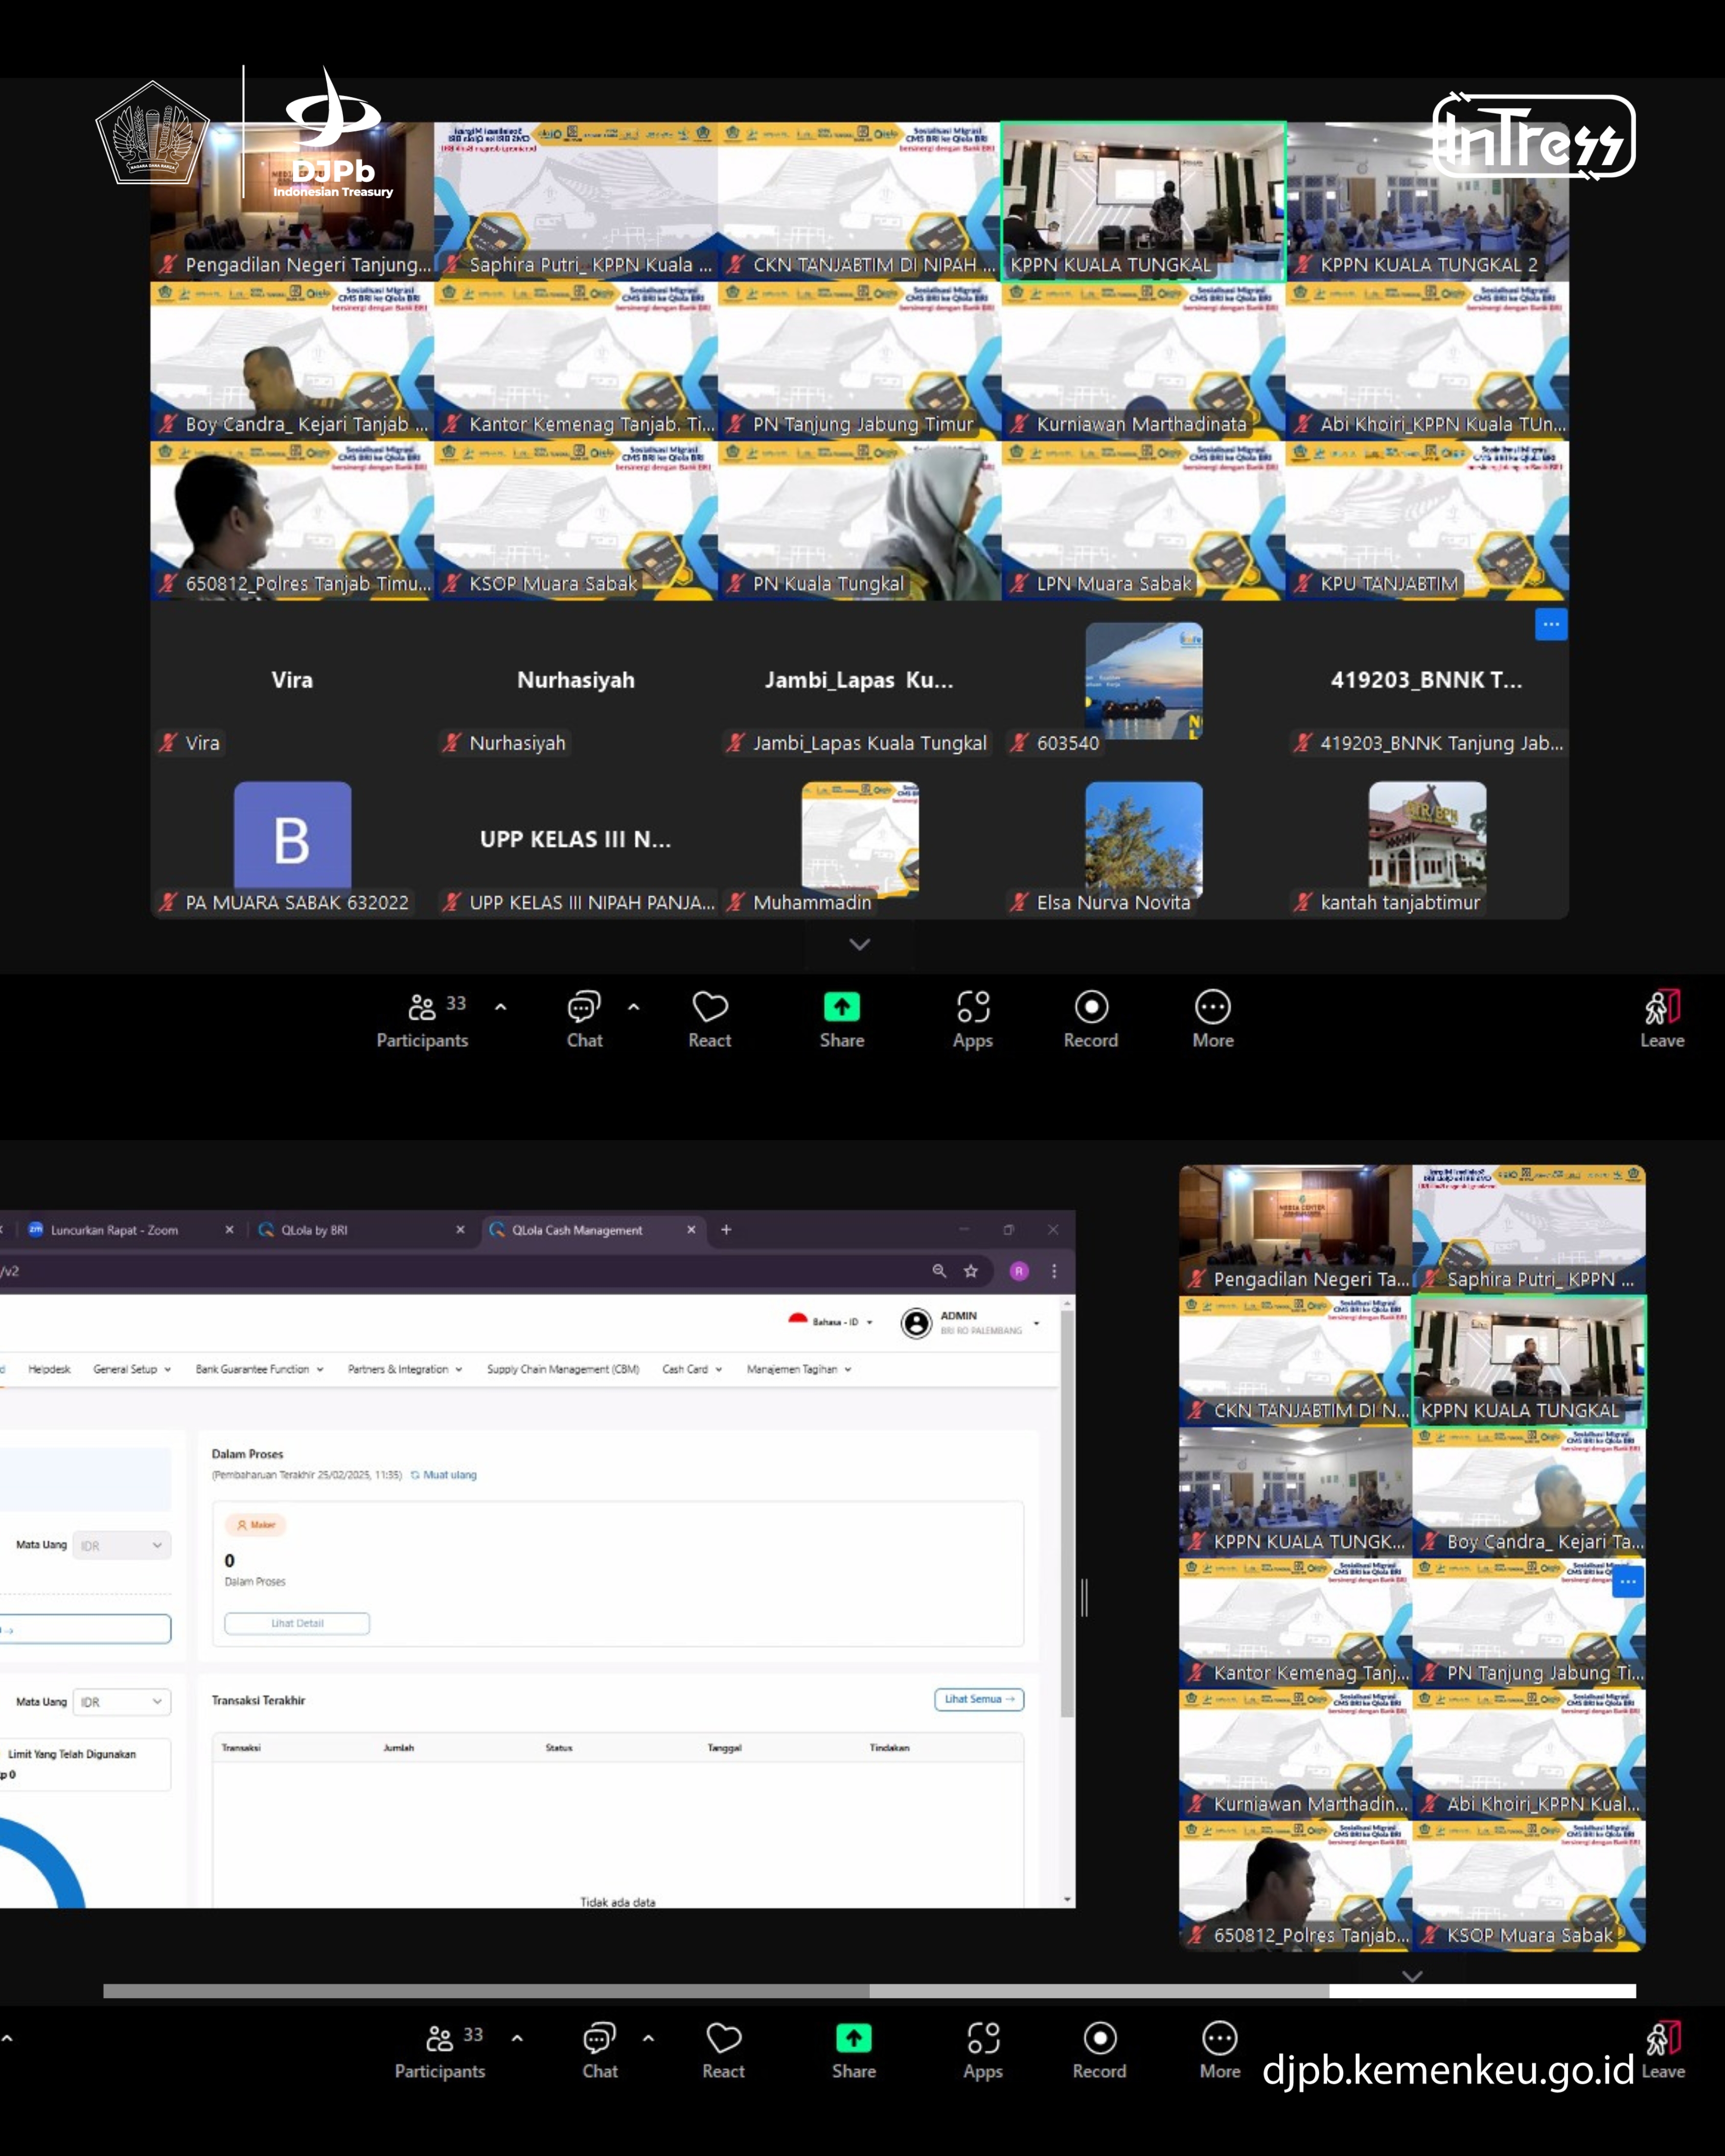Click green Share button in gallery-view Zoom toolbar
1725x2156 pixels.
coord(842,1019)
